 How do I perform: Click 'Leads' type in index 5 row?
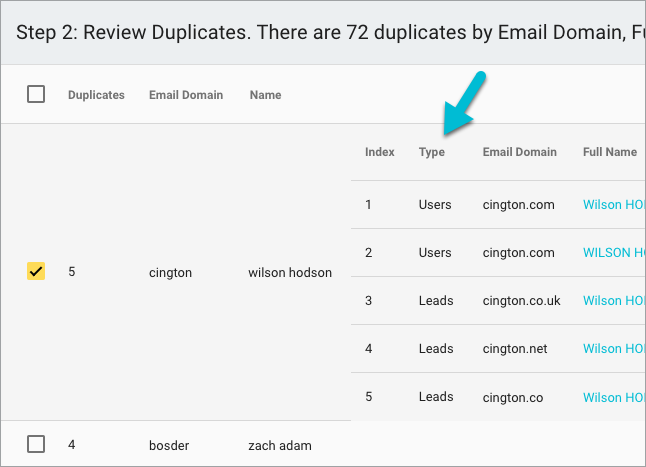coord(436,397)
